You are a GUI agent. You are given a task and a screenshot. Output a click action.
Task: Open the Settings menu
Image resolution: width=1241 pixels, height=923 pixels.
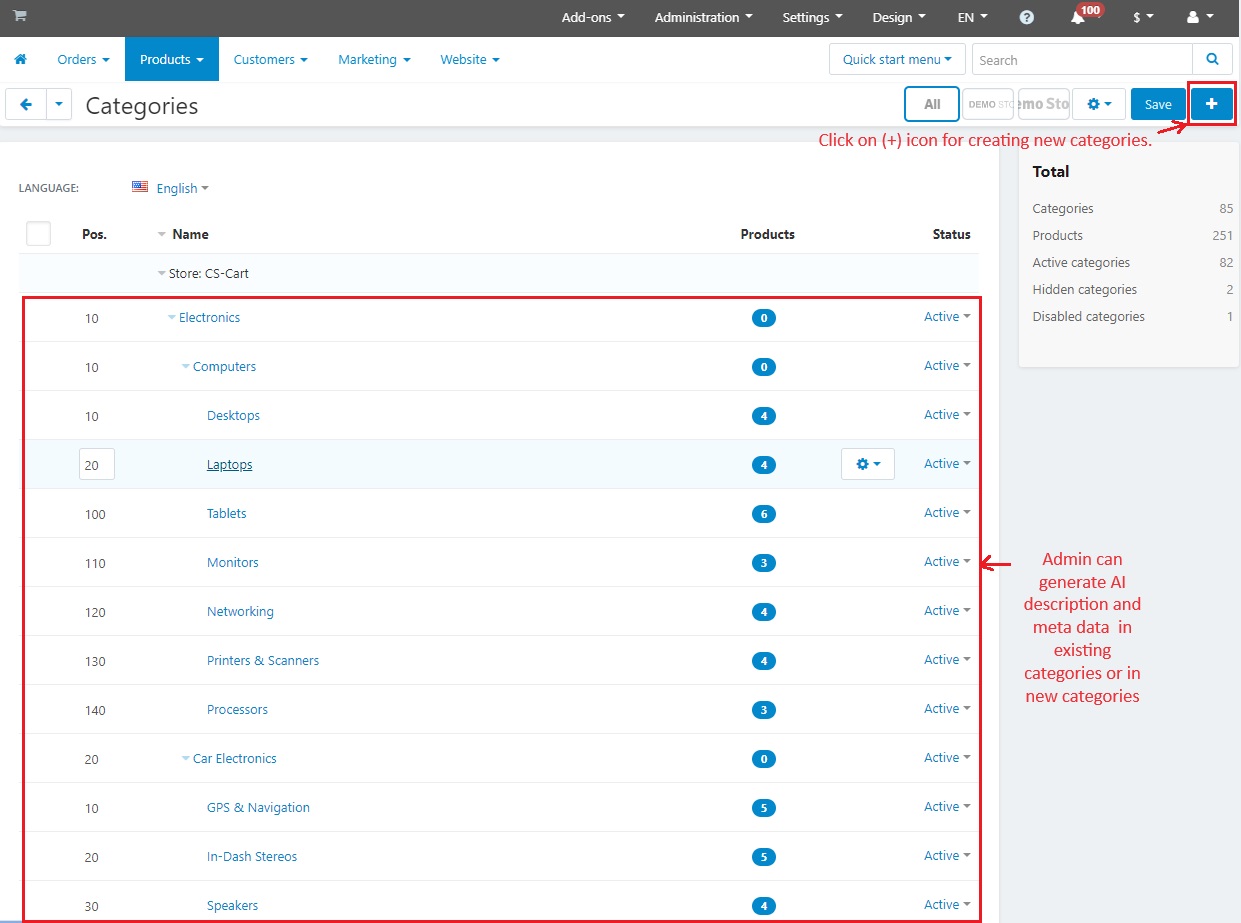coord(812,18)
